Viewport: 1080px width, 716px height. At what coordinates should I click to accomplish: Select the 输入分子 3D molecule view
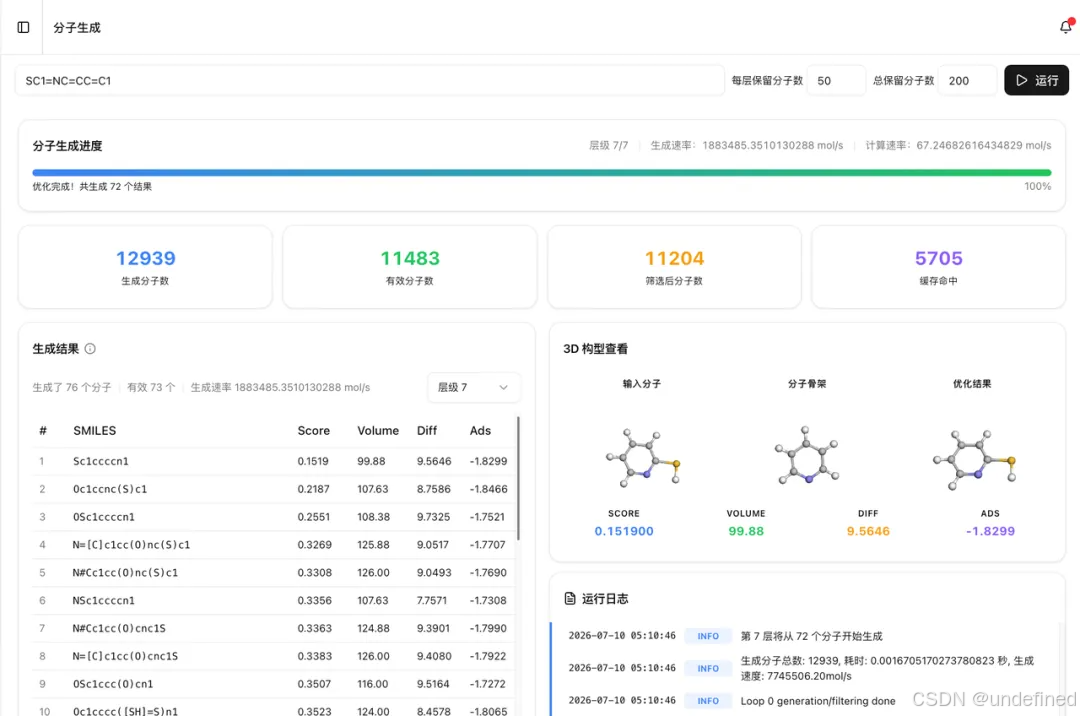(x=642, y=456)
